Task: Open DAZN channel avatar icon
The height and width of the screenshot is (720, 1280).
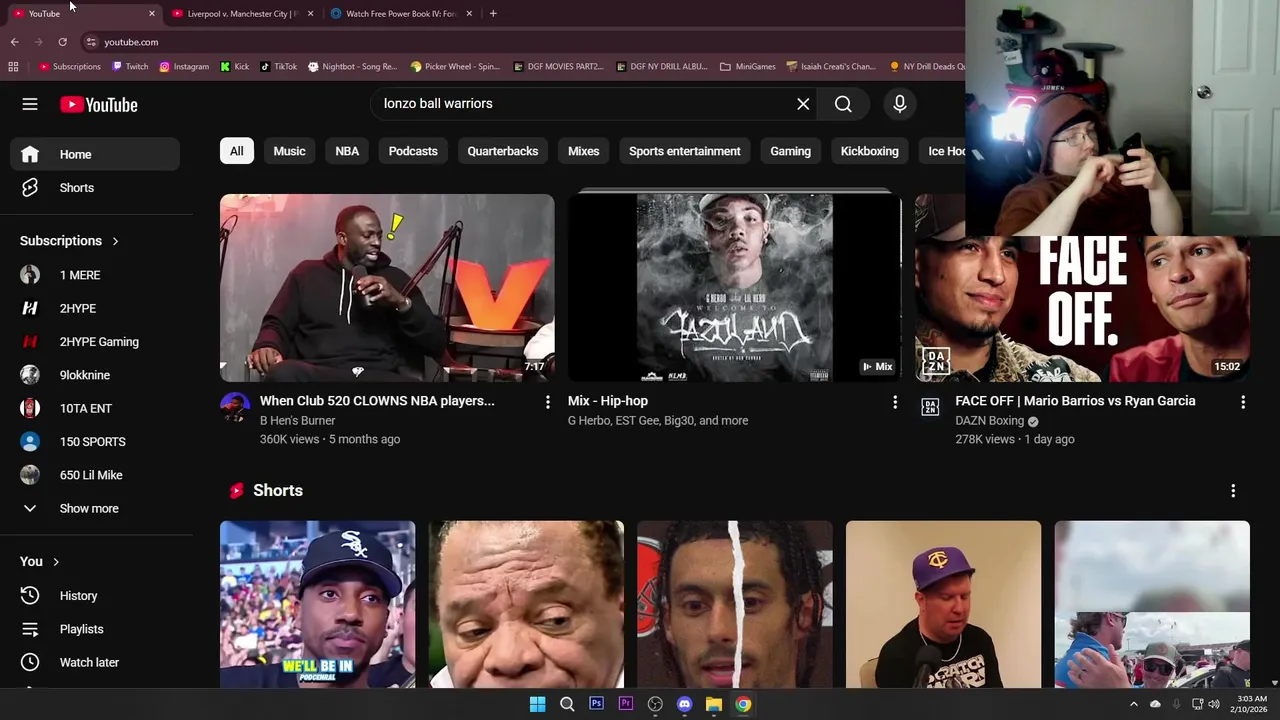Action: [930, 407]
